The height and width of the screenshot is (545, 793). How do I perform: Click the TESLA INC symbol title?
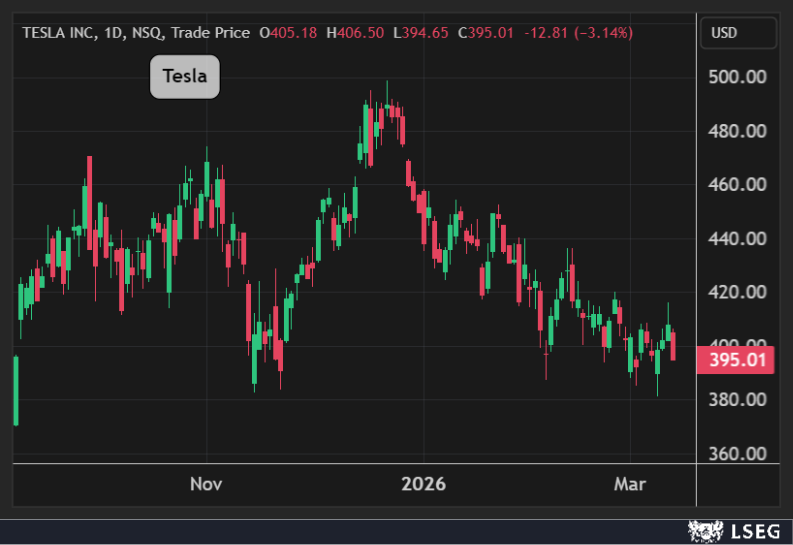coord(59,33)
